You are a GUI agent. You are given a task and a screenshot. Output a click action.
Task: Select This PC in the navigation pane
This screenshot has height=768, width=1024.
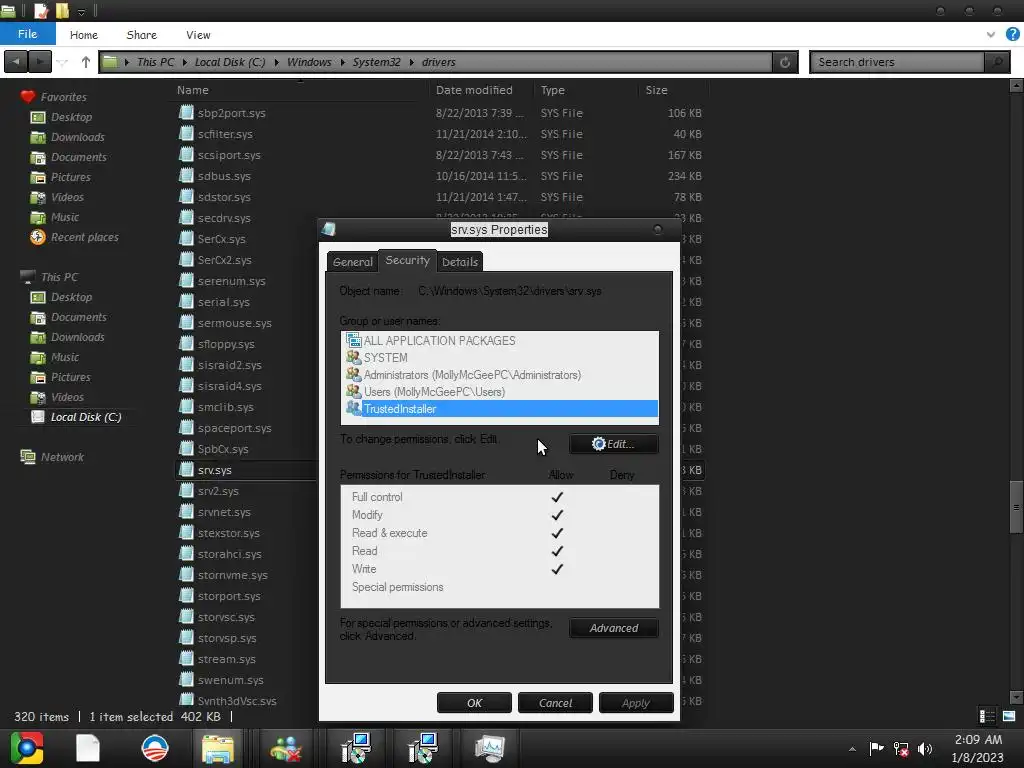point(59,277)
